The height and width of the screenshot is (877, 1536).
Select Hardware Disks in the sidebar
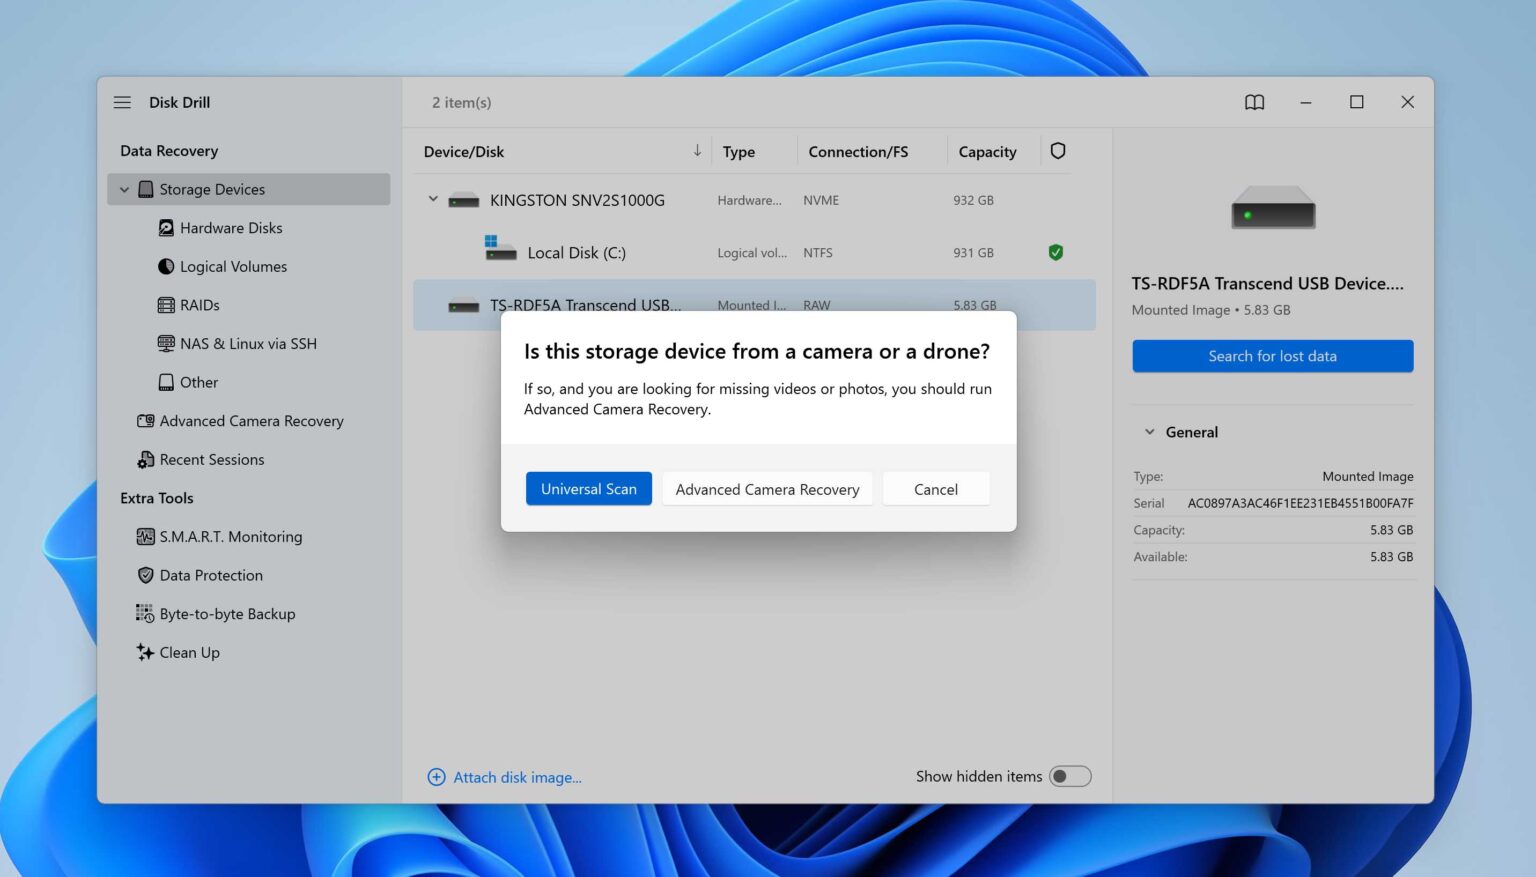pos(232,227)
